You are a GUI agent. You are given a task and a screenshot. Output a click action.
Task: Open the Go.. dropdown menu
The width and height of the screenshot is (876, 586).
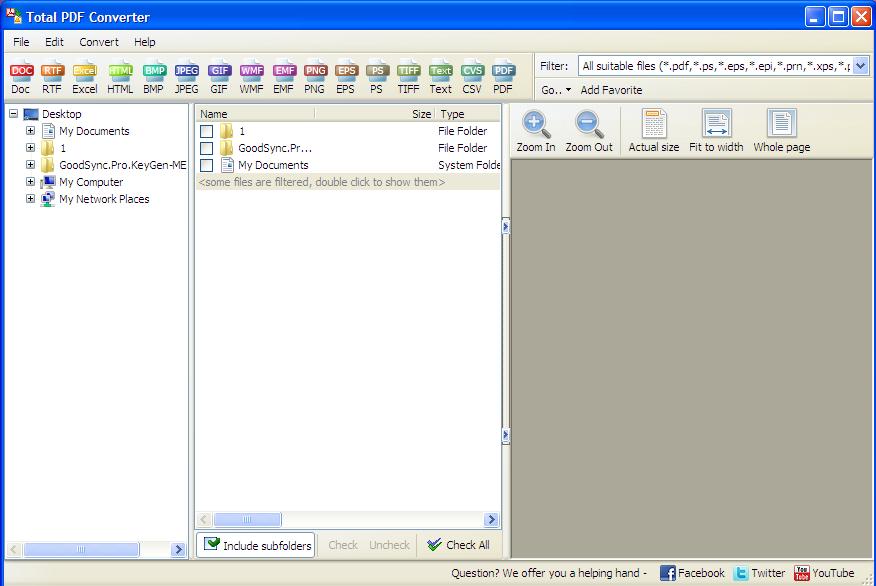556,90
